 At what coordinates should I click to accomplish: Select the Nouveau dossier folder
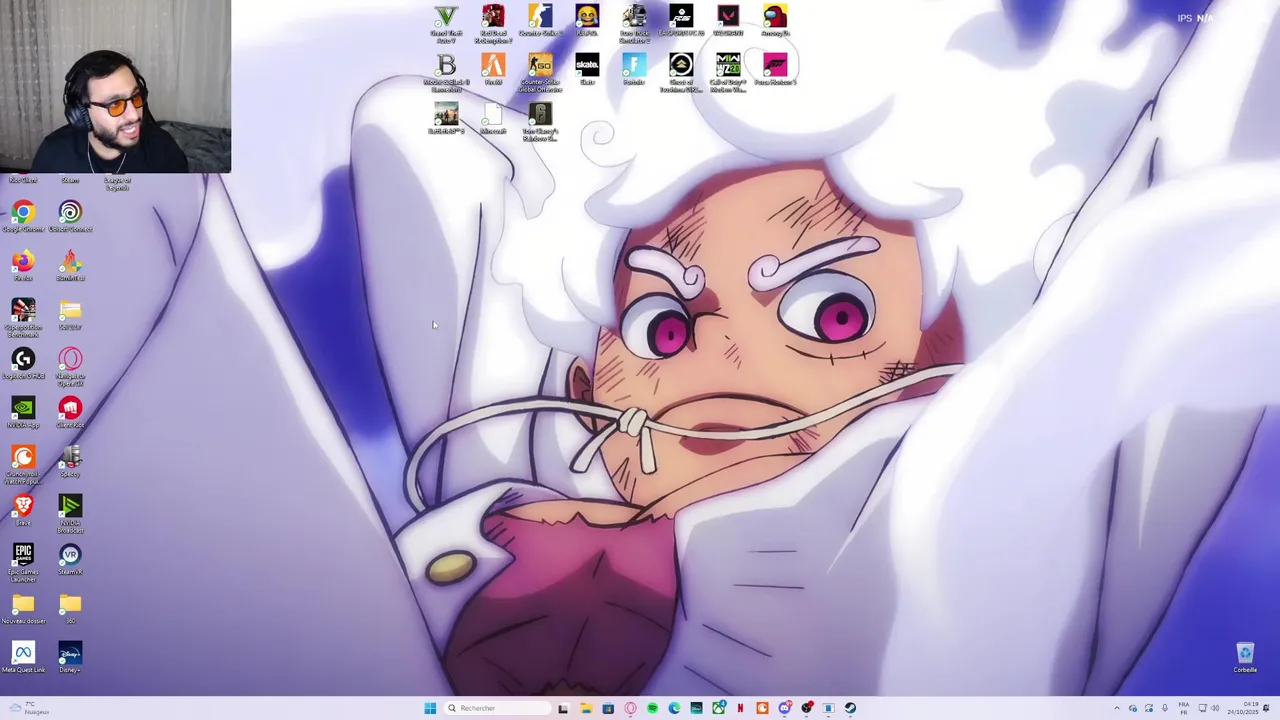(x=23, y=608)
